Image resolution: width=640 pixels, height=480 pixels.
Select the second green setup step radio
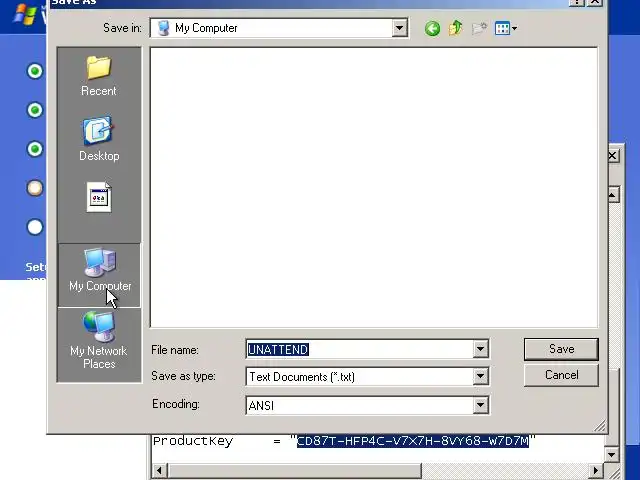pyautogui.click(x=35, y=110)
